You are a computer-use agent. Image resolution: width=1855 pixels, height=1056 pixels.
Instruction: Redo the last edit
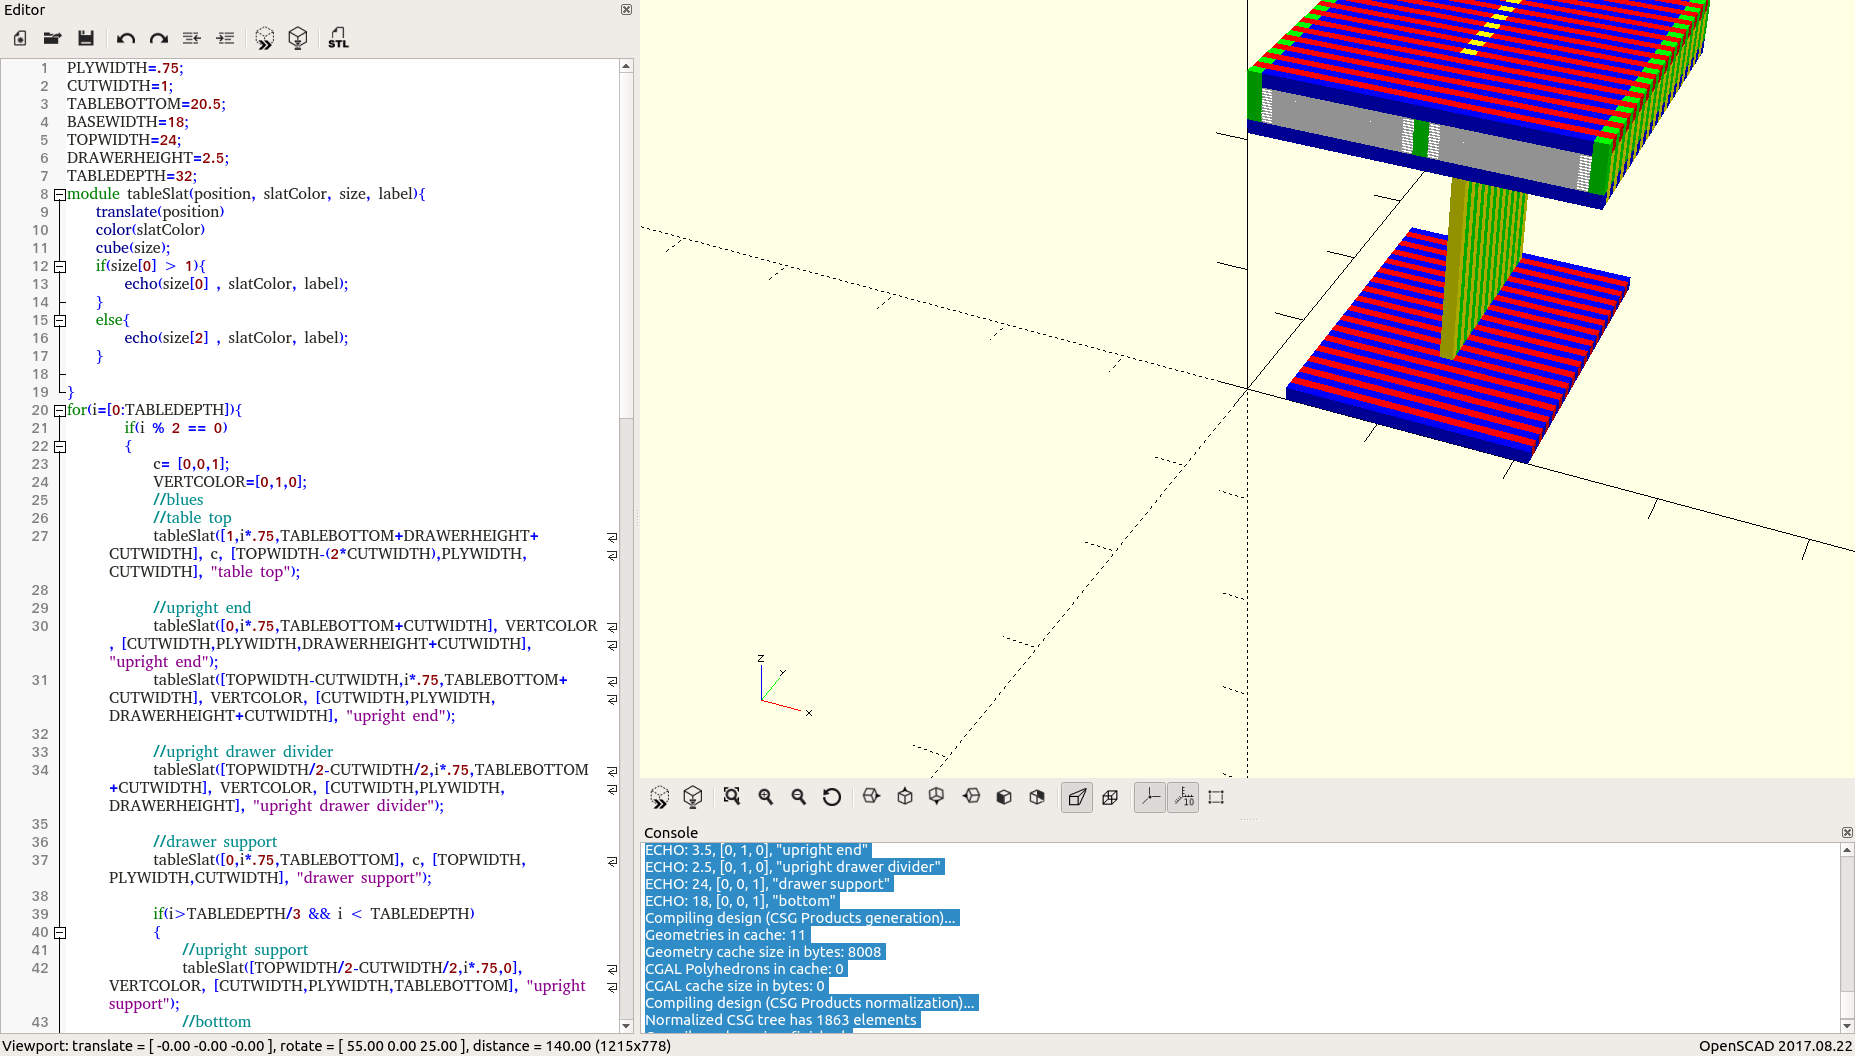pyautogui.click(x=159, y=38)
